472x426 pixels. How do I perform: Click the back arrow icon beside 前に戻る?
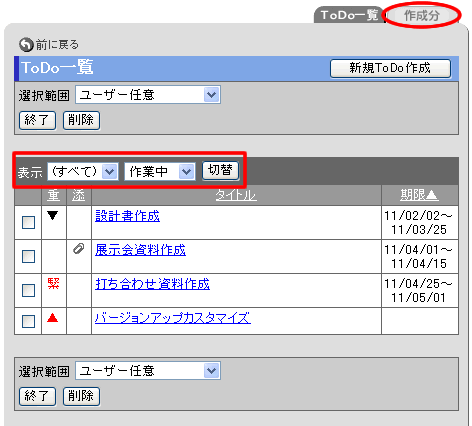point(26,45)
